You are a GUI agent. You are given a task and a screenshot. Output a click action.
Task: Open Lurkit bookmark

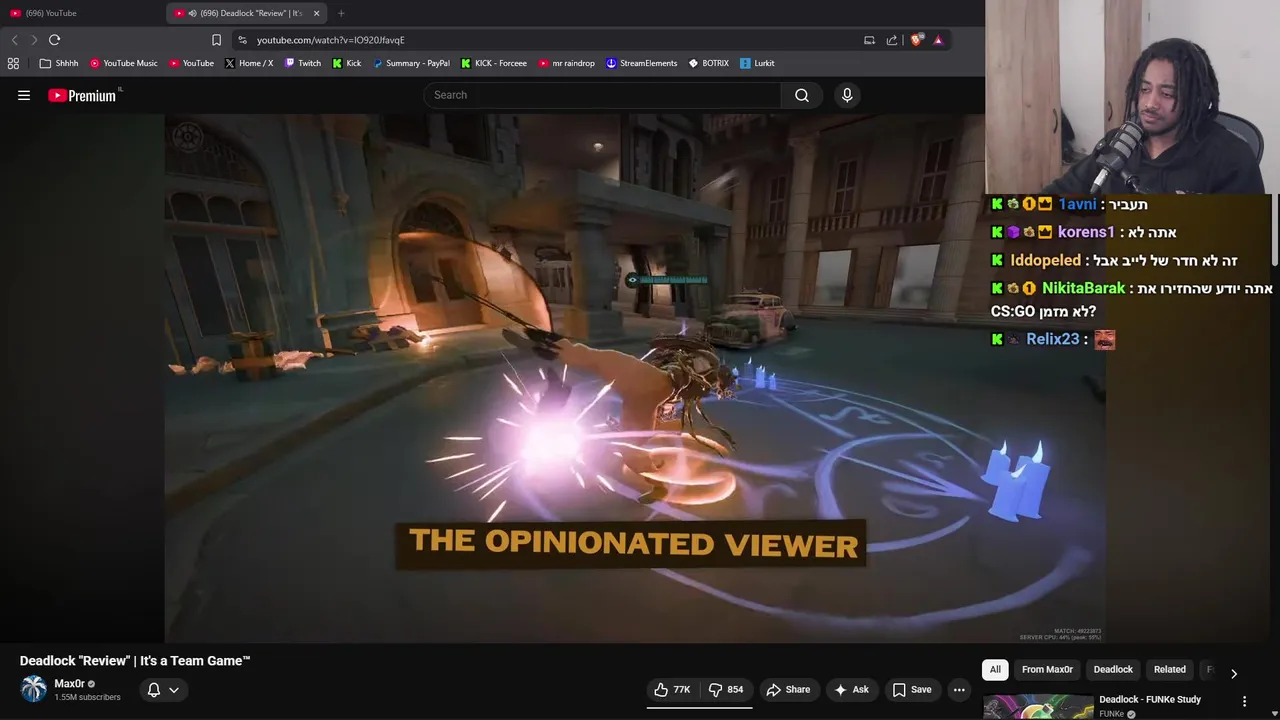(x=757, y=63)
